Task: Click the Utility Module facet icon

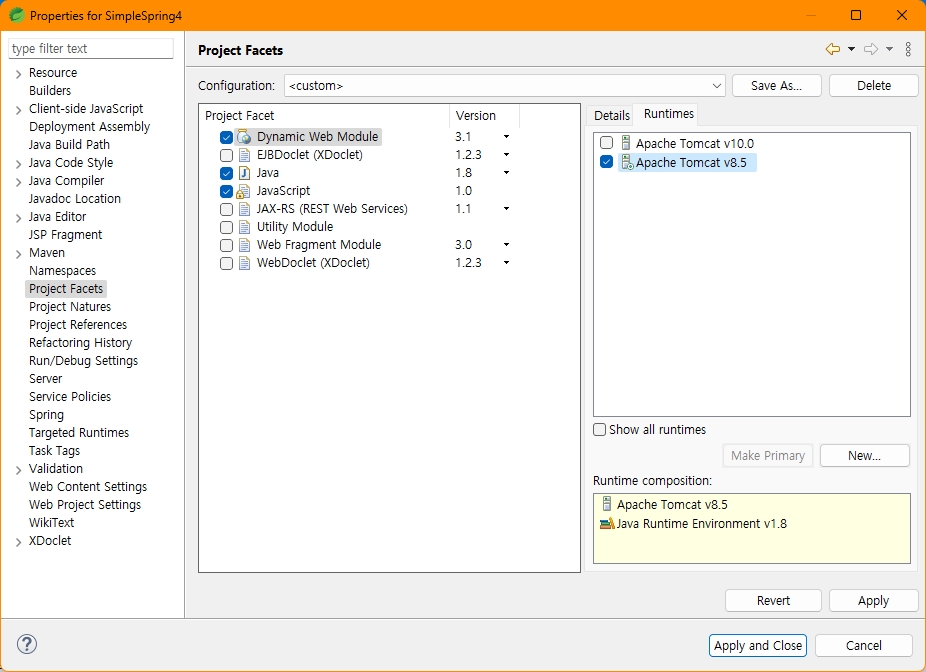Action: tap(244, 227)
